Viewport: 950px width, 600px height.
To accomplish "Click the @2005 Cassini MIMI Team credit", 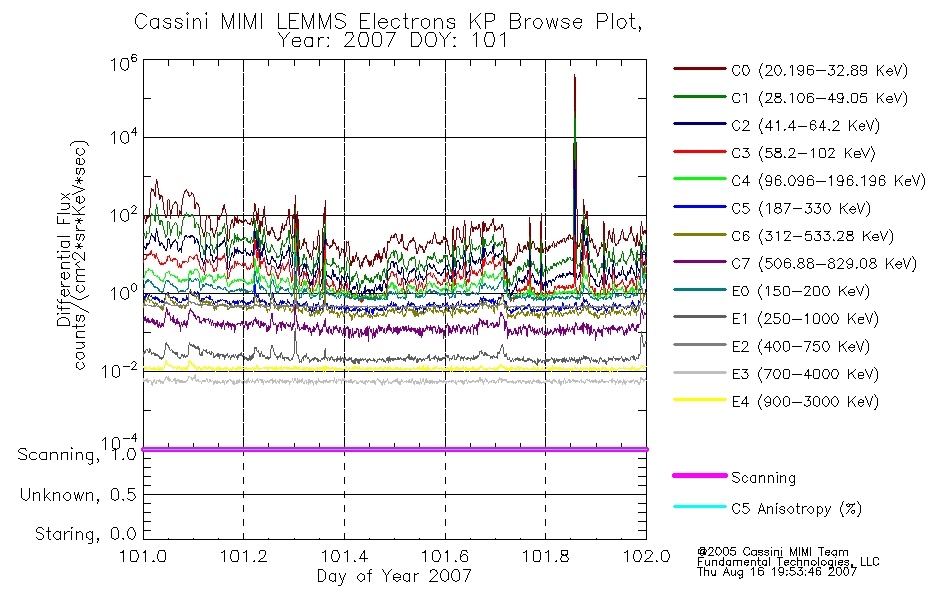I will point(772,552).
